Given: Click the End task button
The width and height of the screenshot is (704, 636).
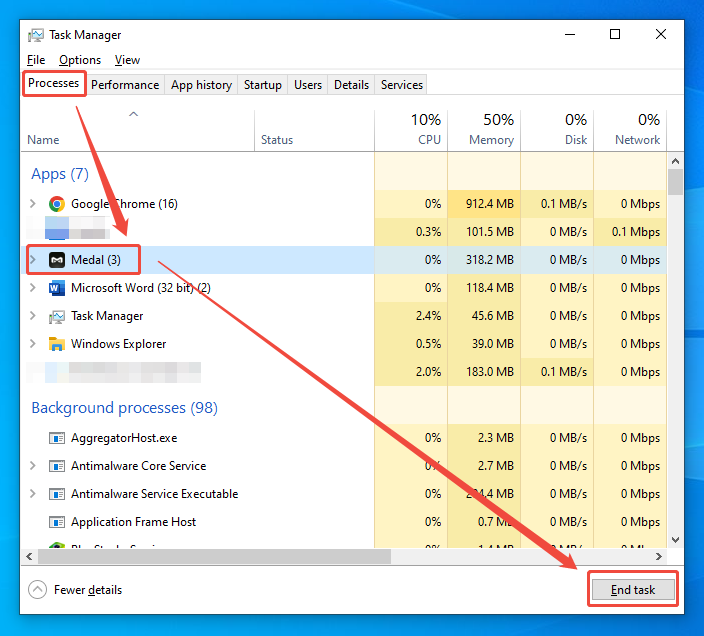Looking at the screenshot, I should [x=633, y=590].
